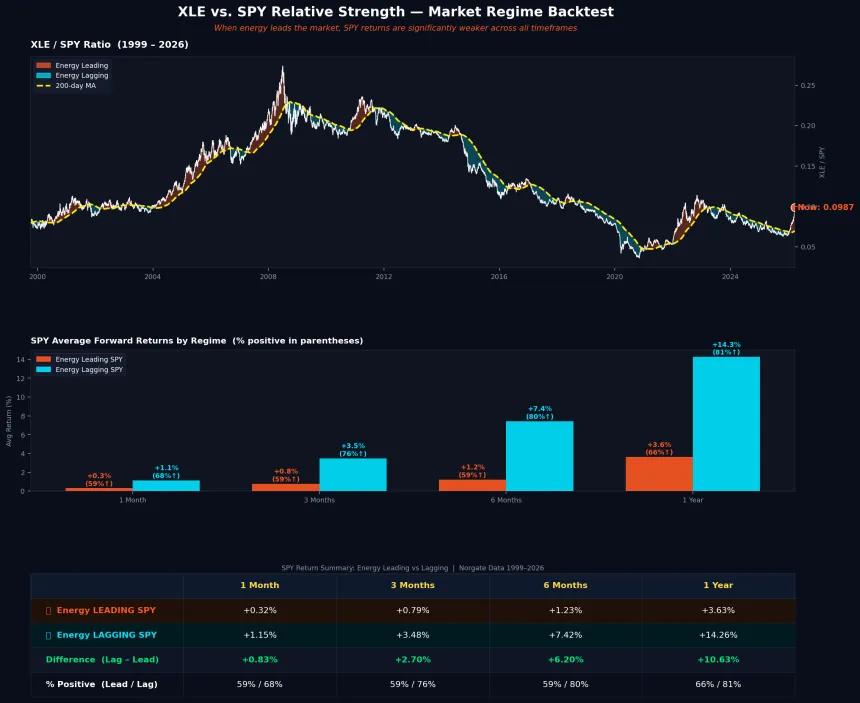Viewport: 860px width, 703px height.
Task: Click the '3 Months' label under the bar chart
Action: pyautogui.click(x=319, y=500)
